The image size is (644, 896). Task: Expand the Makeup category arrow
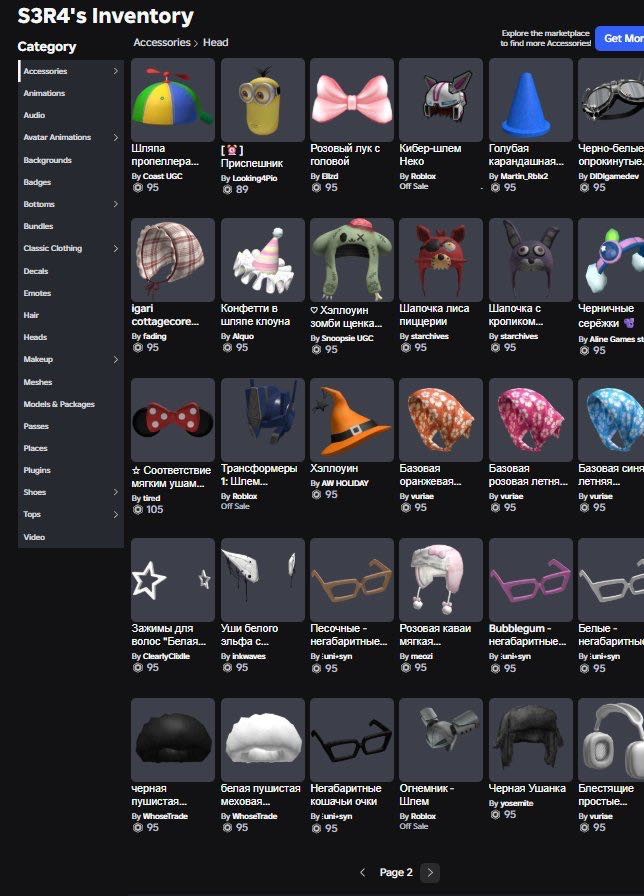pyautogui.click(x=115, y=359)
